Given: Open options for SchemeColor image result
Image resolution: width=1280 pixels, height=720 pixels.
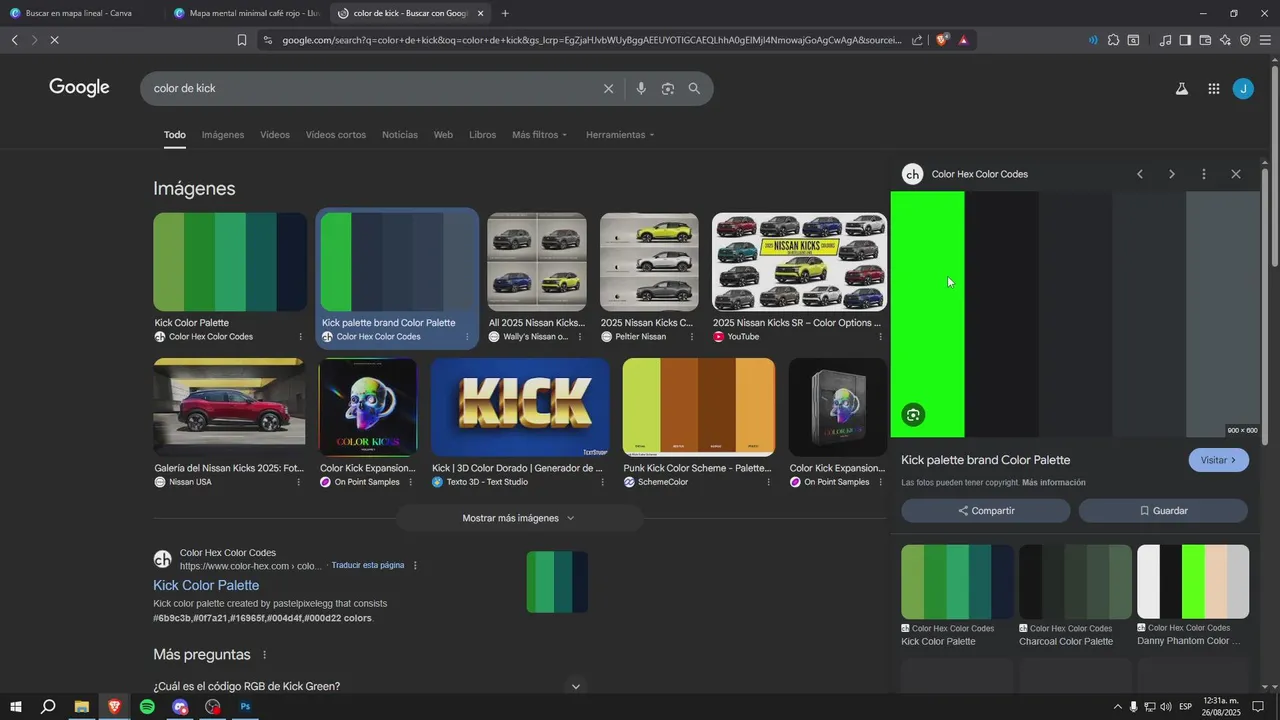Looking at the screenshot, I should coord(768,482).
